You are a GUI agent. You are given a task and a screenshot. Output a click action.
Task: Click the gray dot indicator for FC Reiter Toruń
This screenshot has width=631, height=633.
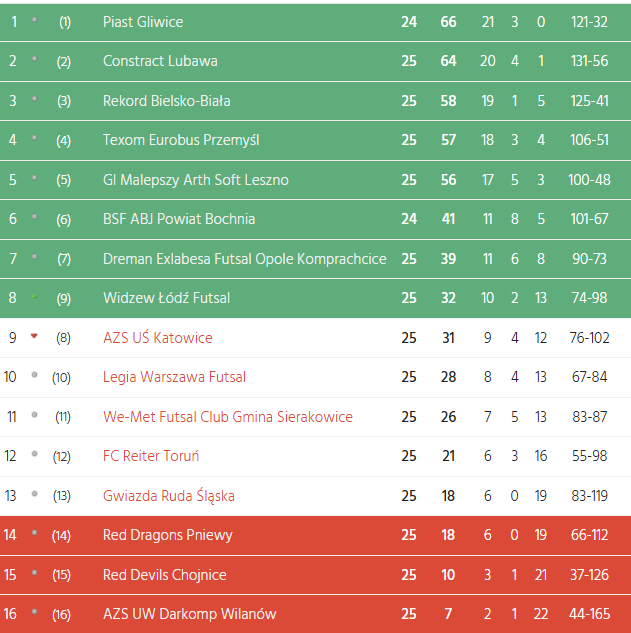click(34, 454)
